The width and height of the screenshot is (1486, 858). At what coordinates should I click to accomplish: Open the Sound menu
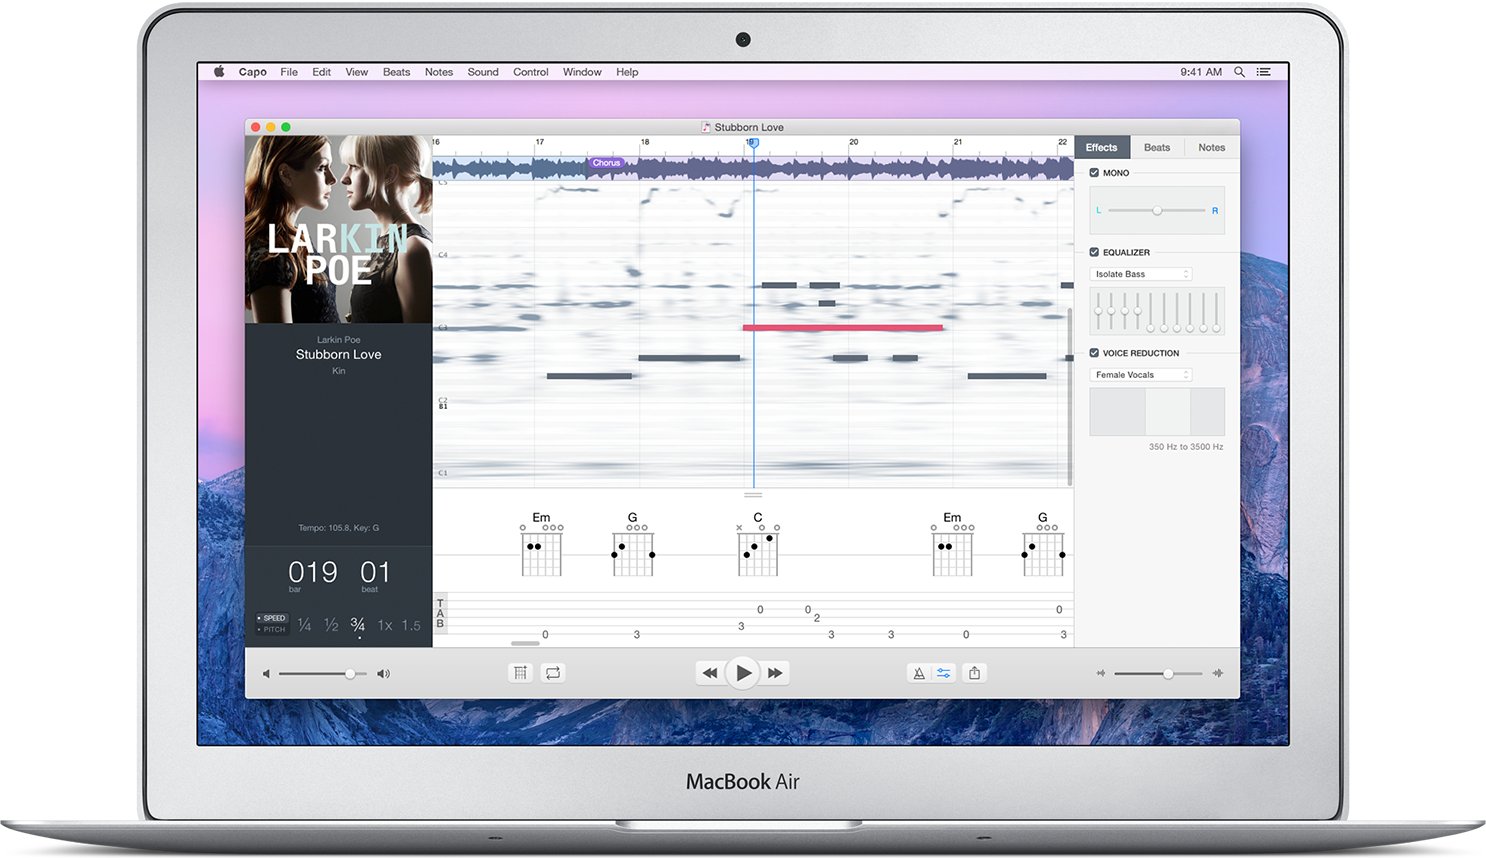pyautogui.click(x=483, y=72)
